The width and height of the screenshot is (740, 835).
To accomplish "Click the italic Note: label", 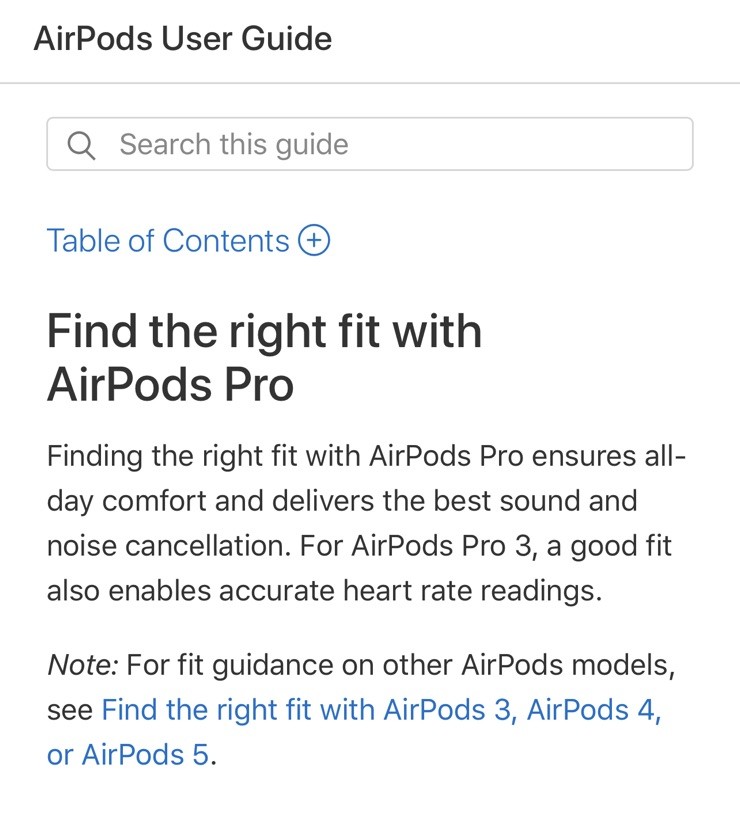I will pos(83,665).
